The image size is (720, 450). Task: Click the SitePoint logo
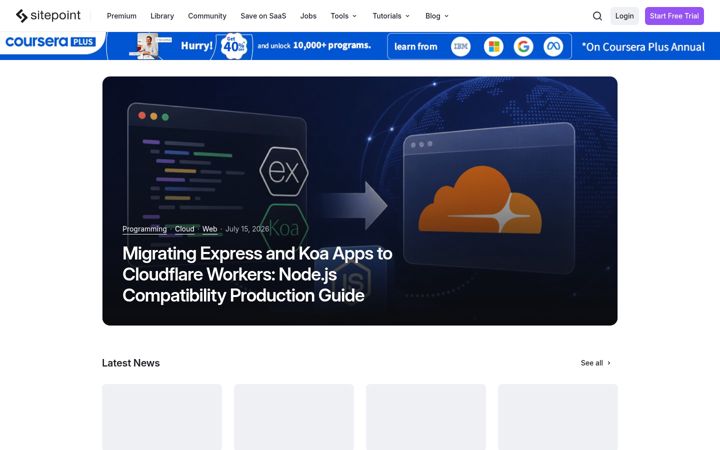click(48, 16)
